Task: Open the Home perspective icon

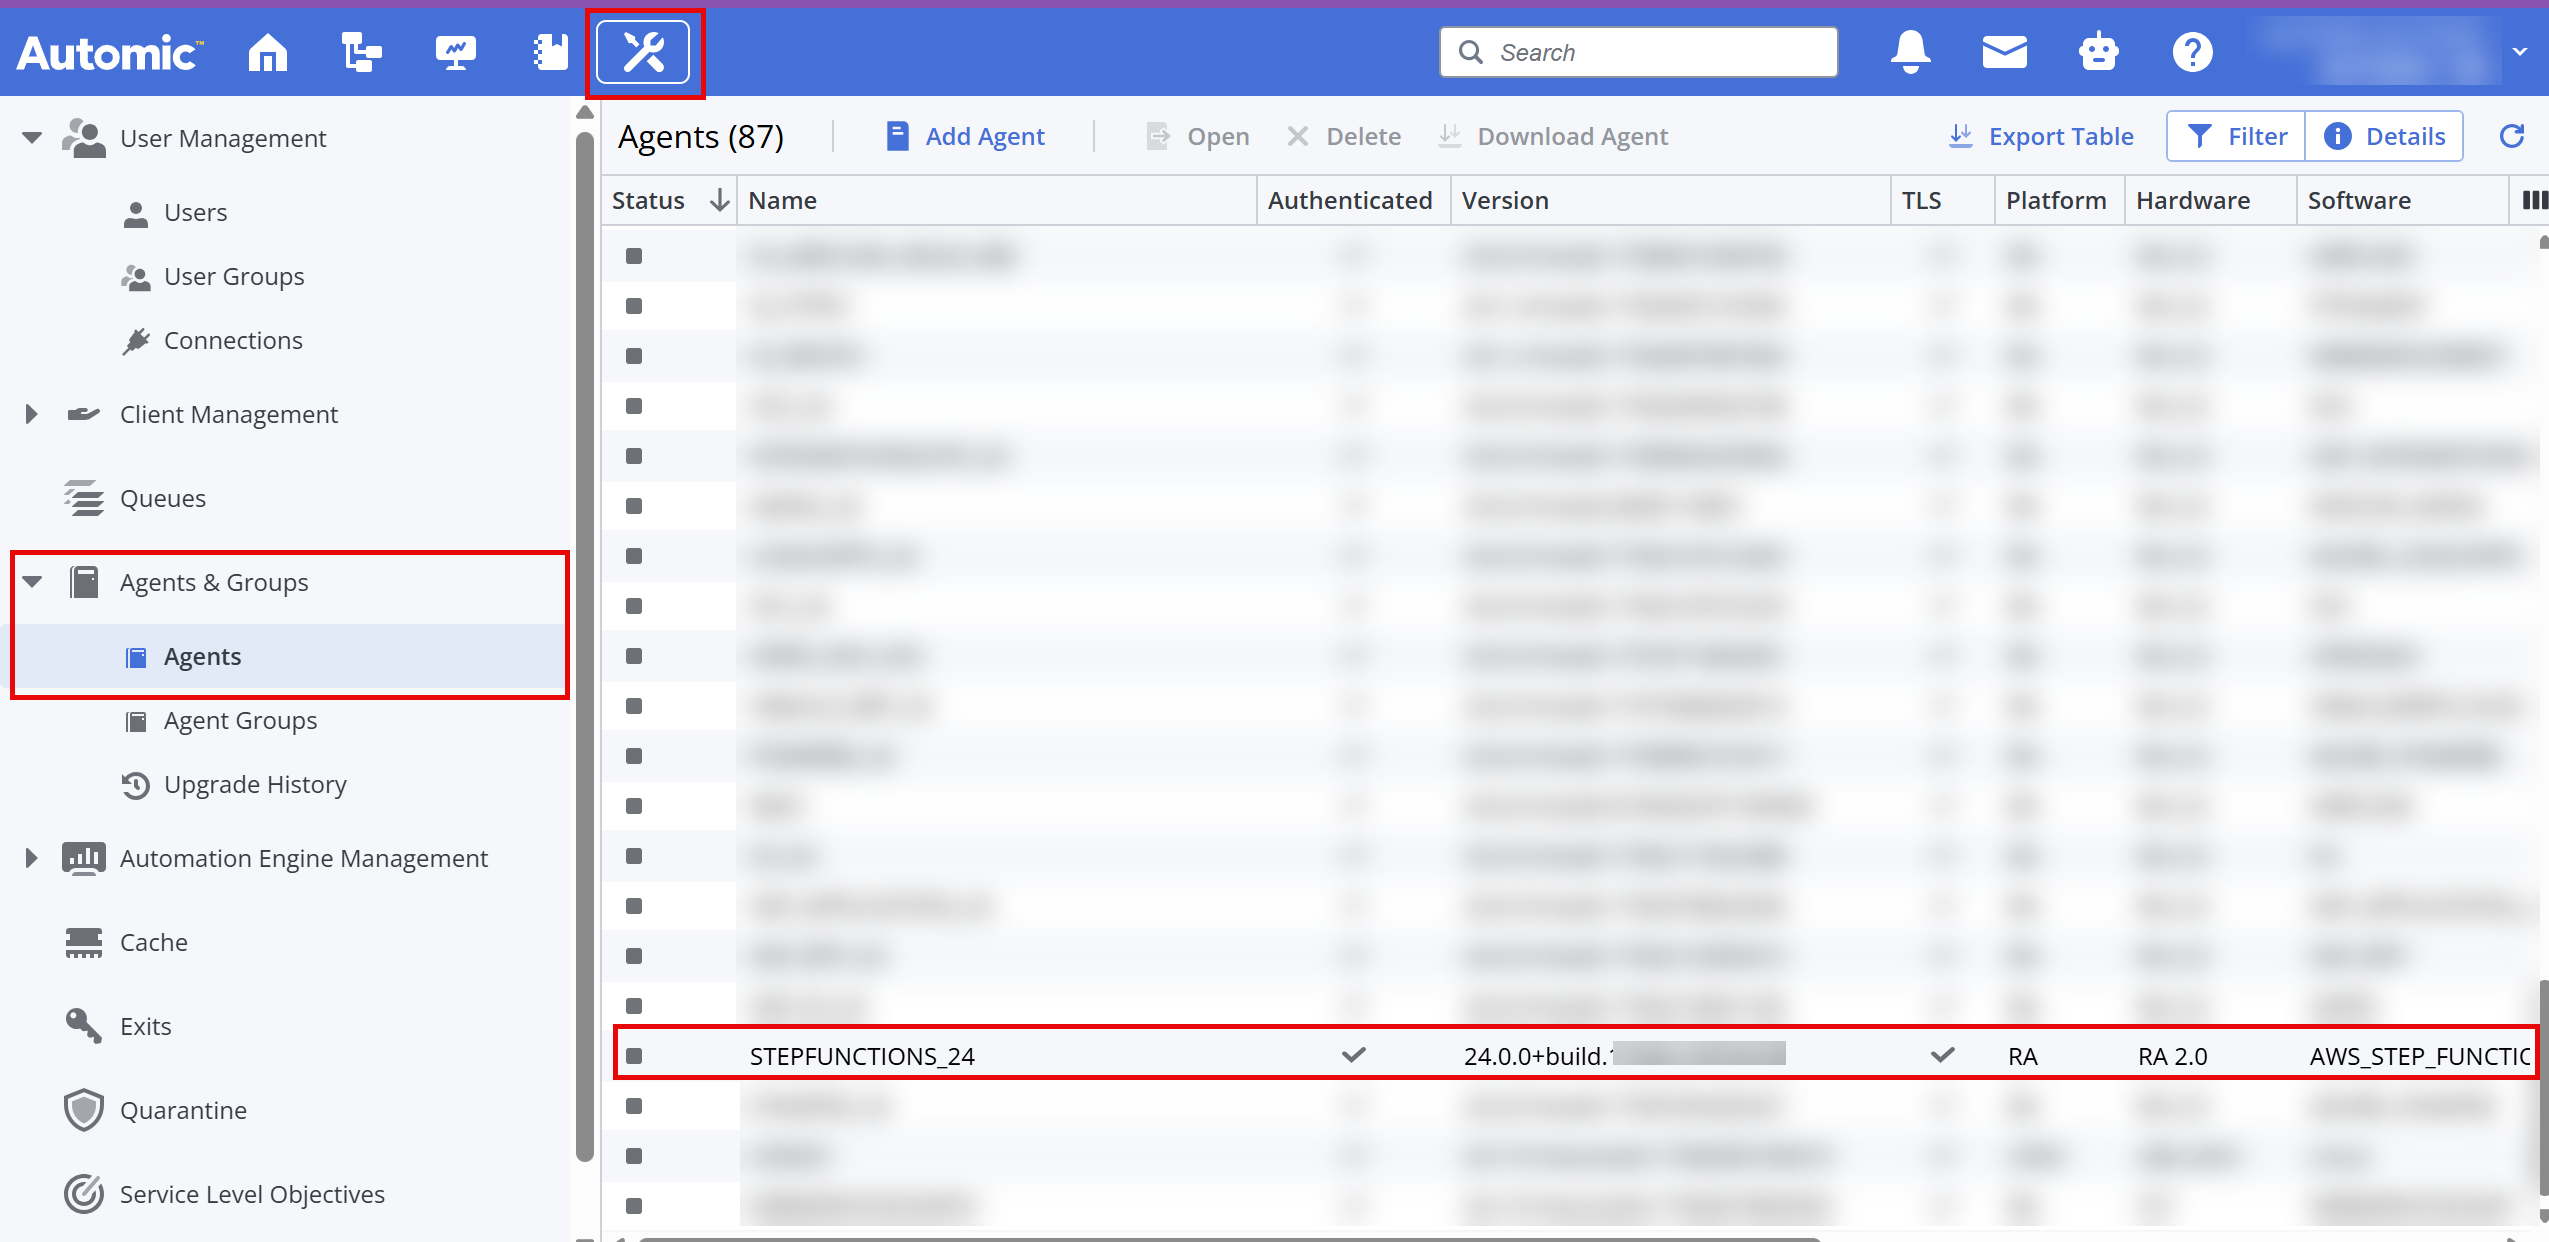Action: coord(267,52)
